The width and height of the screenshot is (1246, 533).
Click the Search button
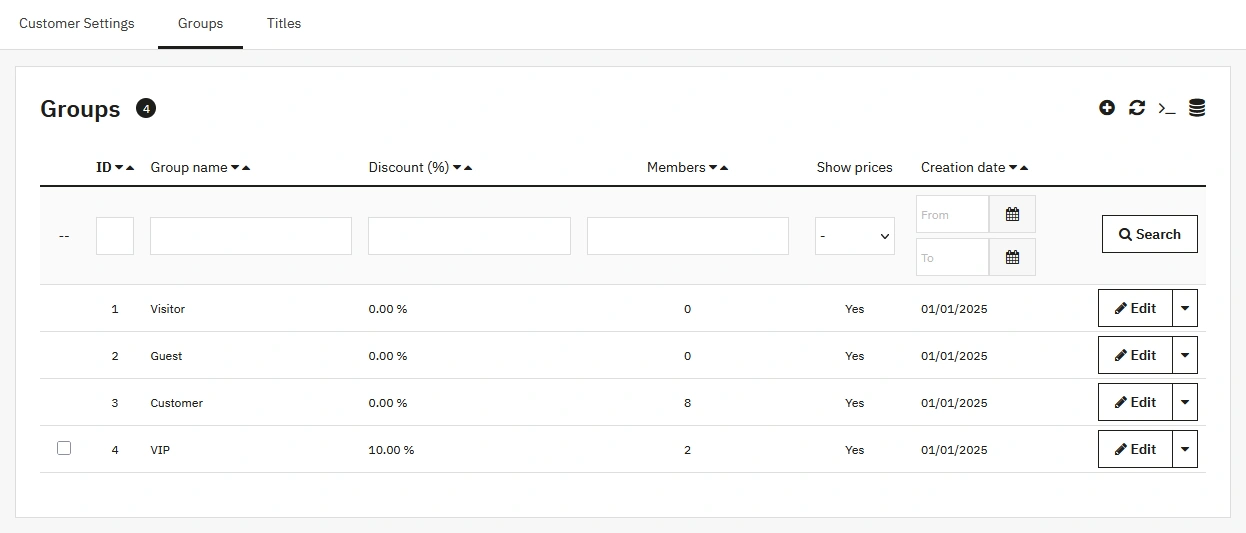1149,234
